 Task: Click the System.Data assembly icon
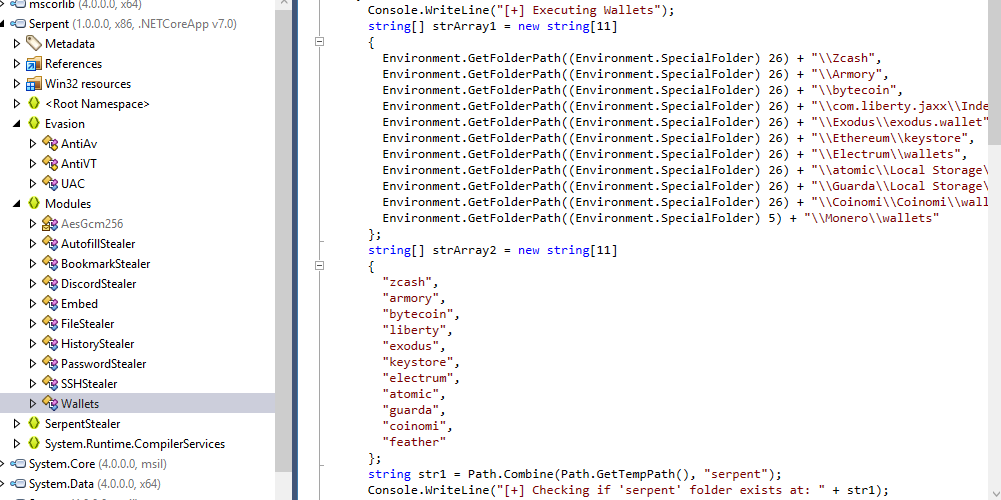(18, 483)
